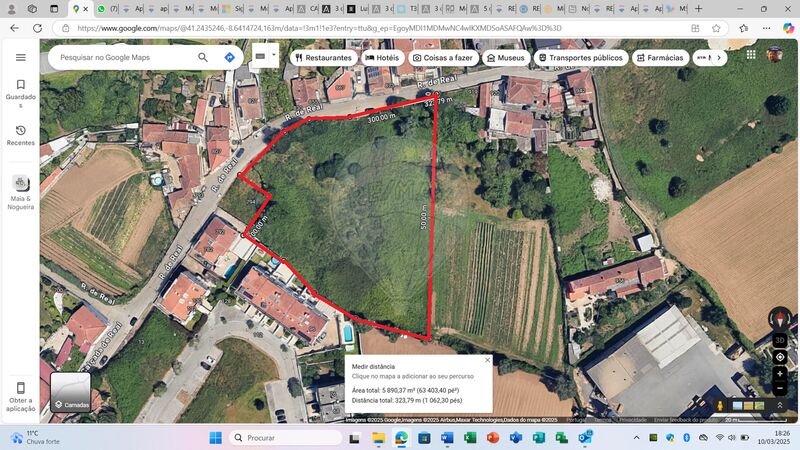Drop the Street View pegman icon
This screenshot has height=450, width=800.
[720, 406]
